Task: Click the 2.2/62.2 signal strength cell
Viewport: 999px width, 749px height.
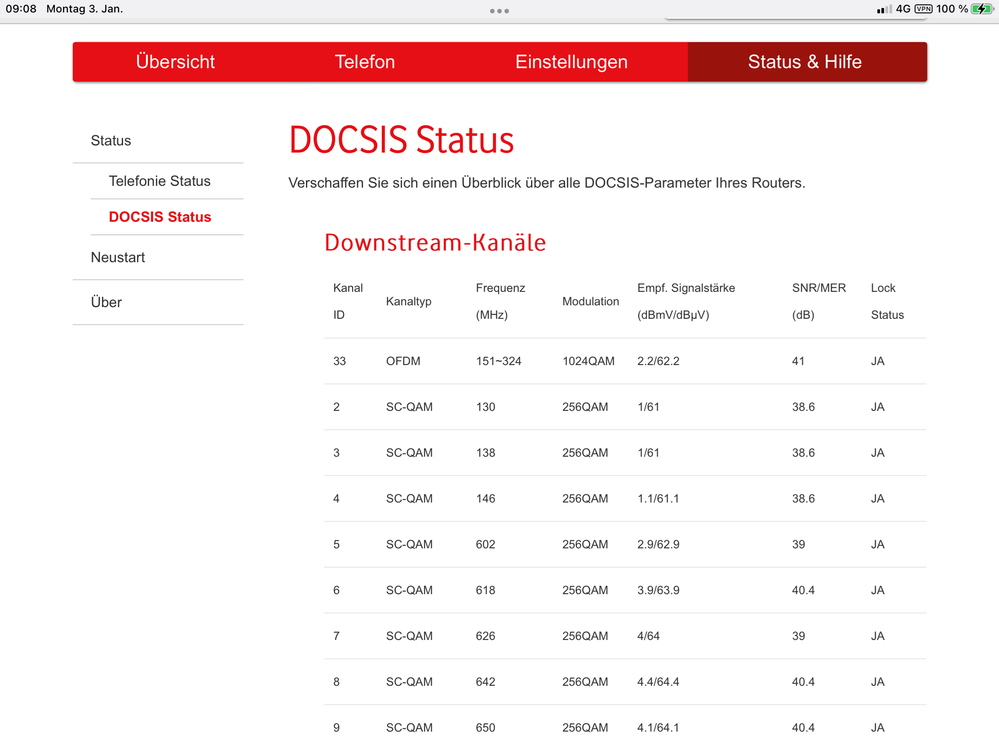Action: coord(658,361)
